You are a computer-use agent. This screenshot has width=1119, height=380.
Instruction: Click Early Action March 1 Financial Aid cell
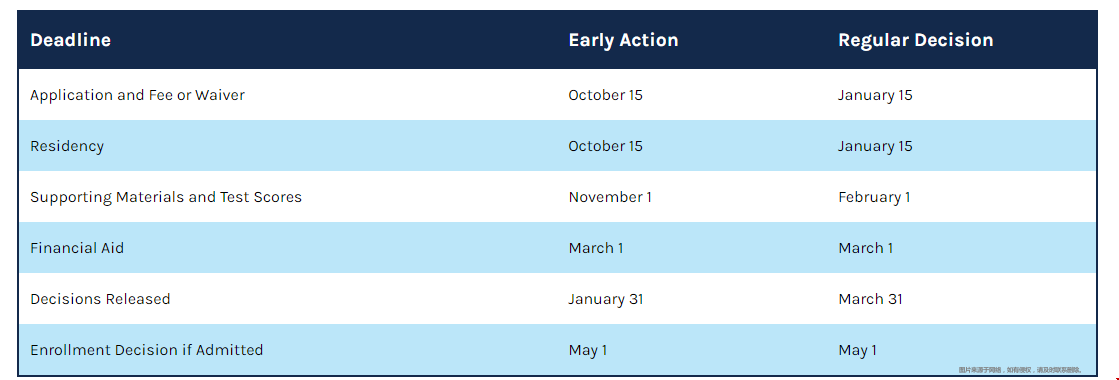(595, 248)
